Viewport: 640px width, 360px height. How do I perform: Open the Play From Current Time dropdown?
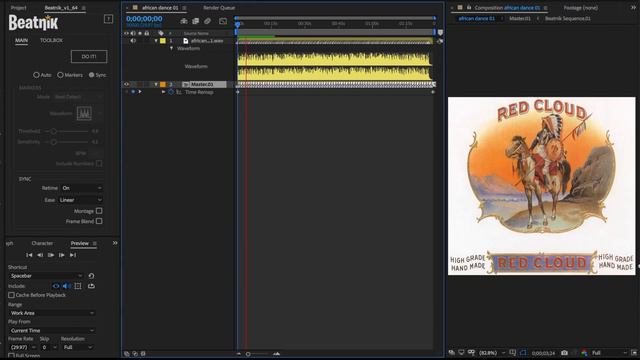51,331
